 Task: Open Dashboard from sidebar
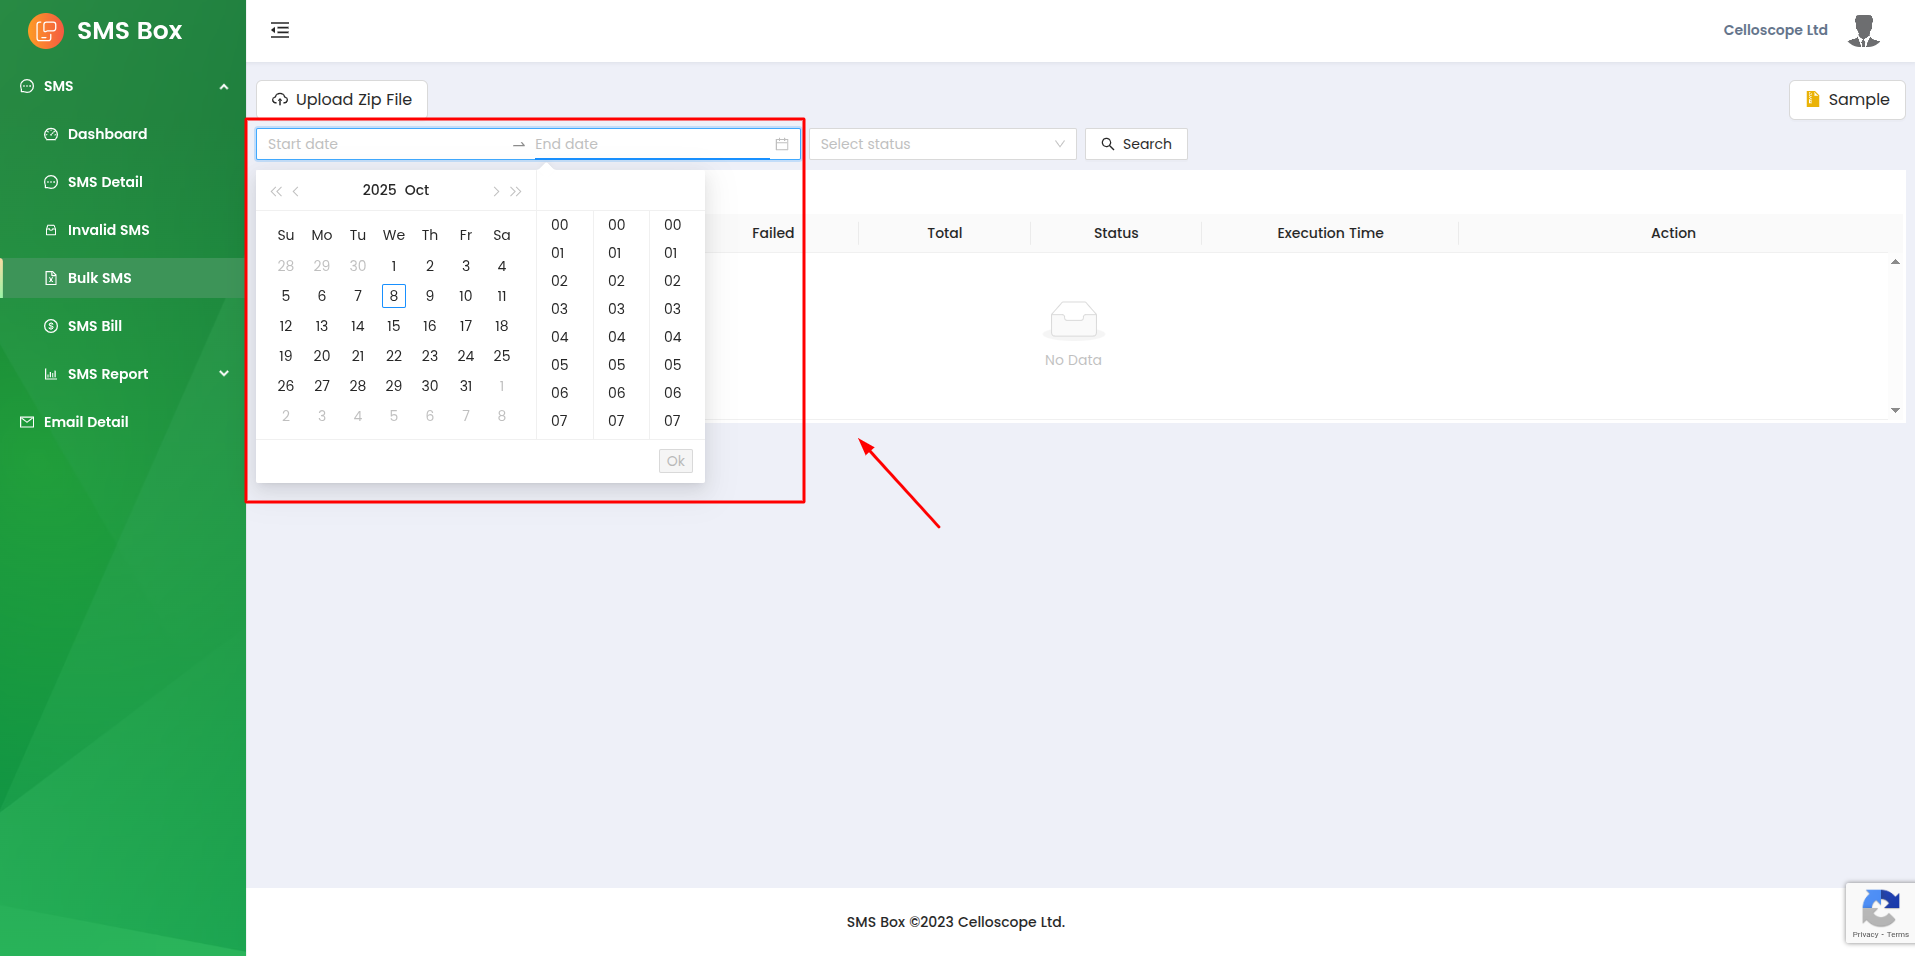pyautogui.click(x=107, y=134)
